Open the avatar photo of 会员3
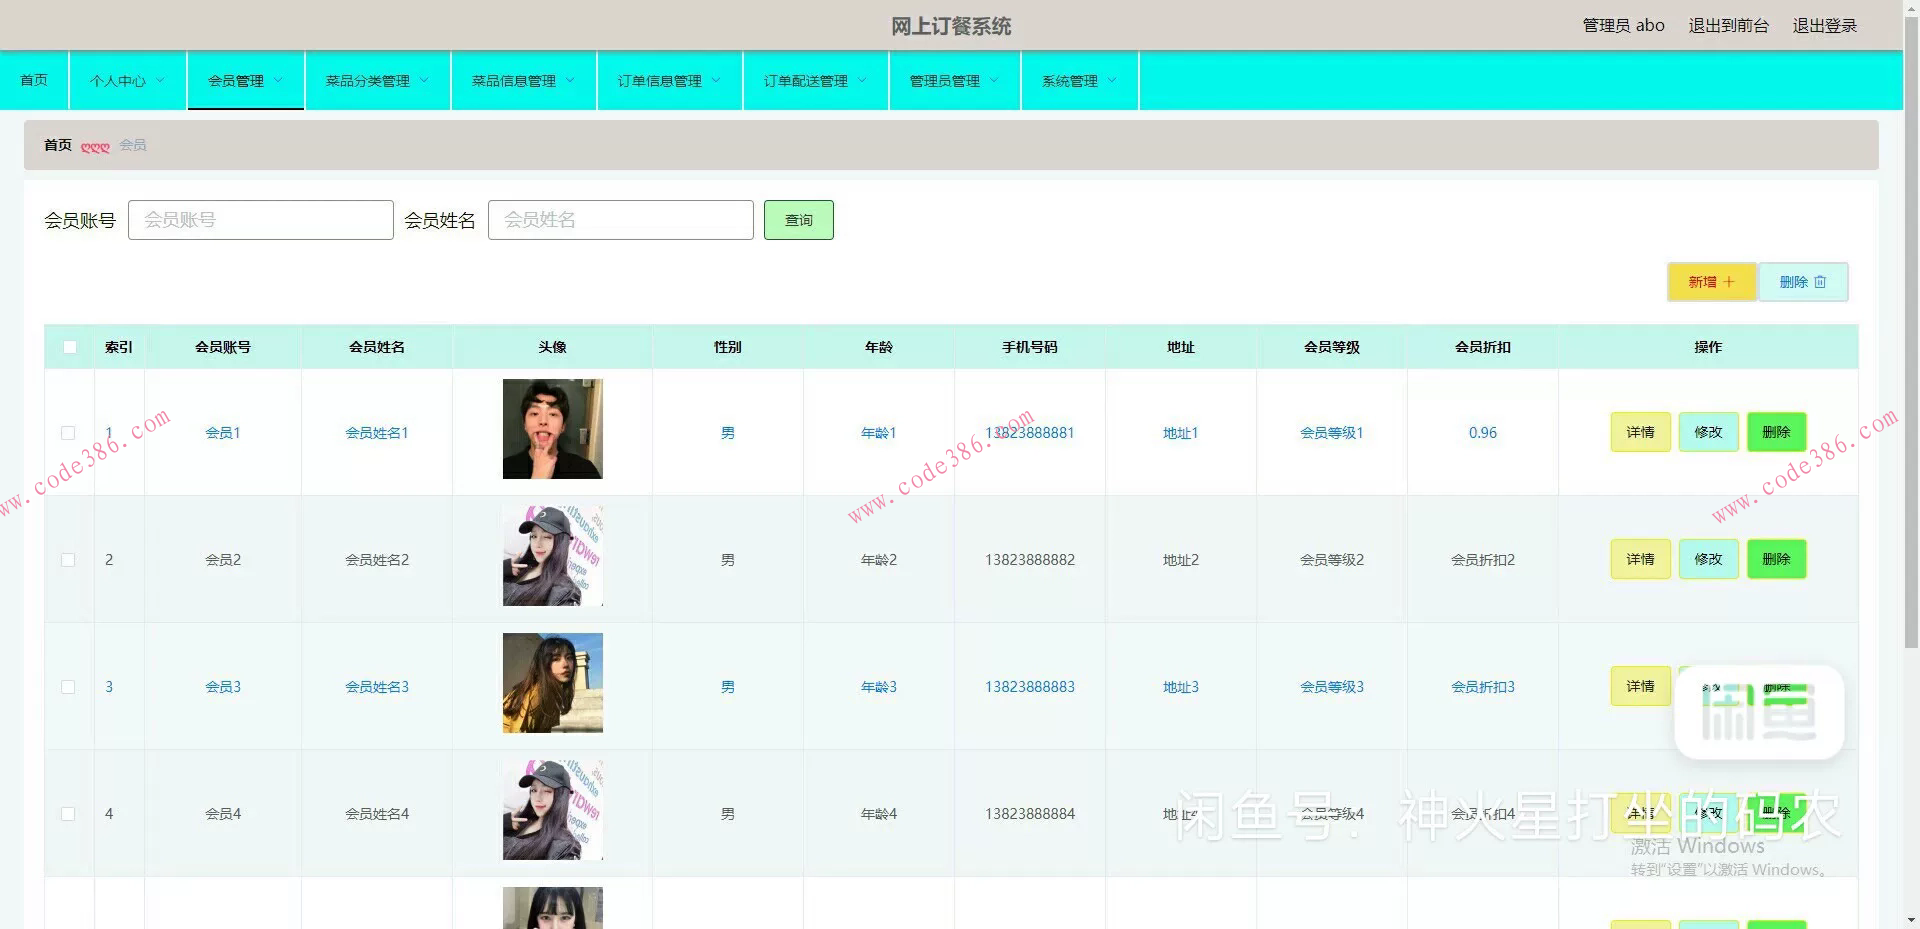 [x=553, y=683]
